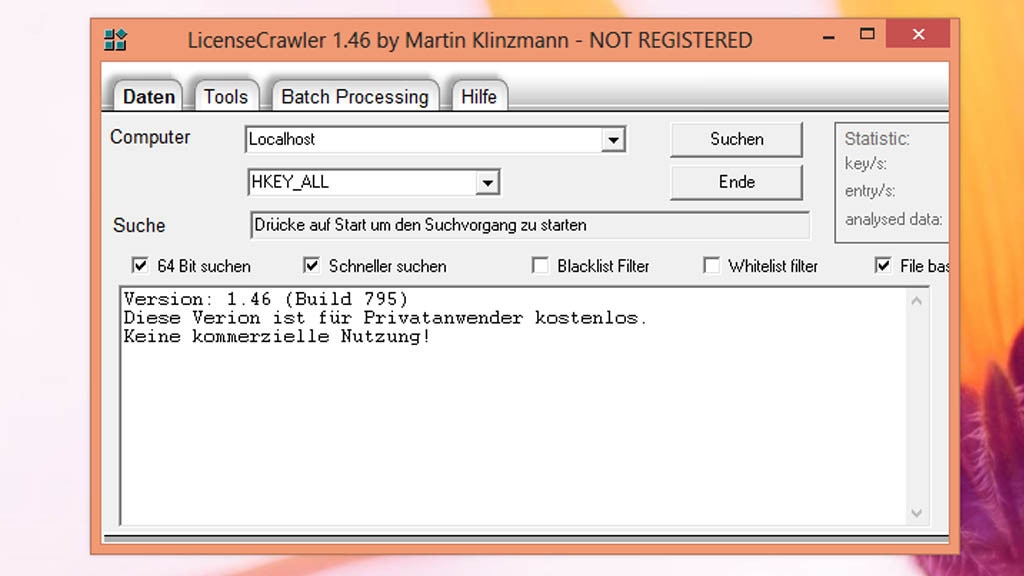
Task: Open the Batch Processing tab
Action: point(355,97)
